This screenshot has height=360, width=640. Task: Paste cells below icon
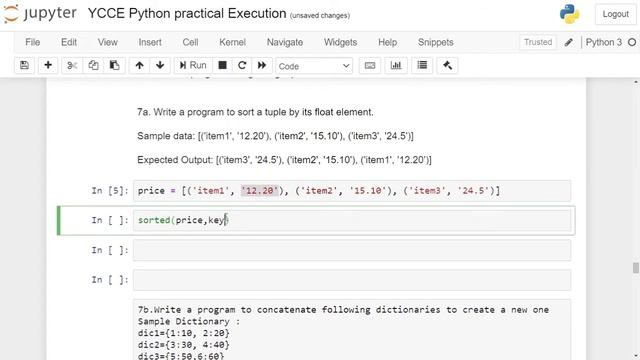tap(115, 65)
